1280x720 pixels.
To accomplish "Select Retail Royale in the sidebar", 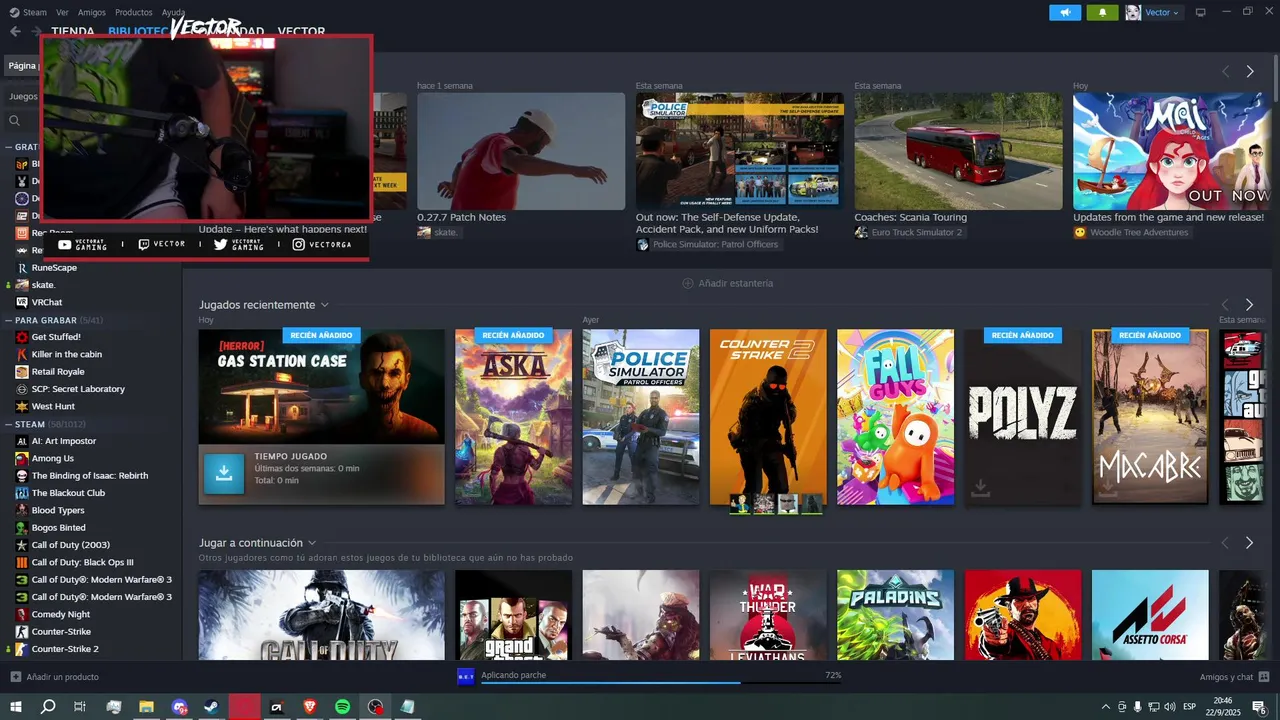I will pos(58,372).
